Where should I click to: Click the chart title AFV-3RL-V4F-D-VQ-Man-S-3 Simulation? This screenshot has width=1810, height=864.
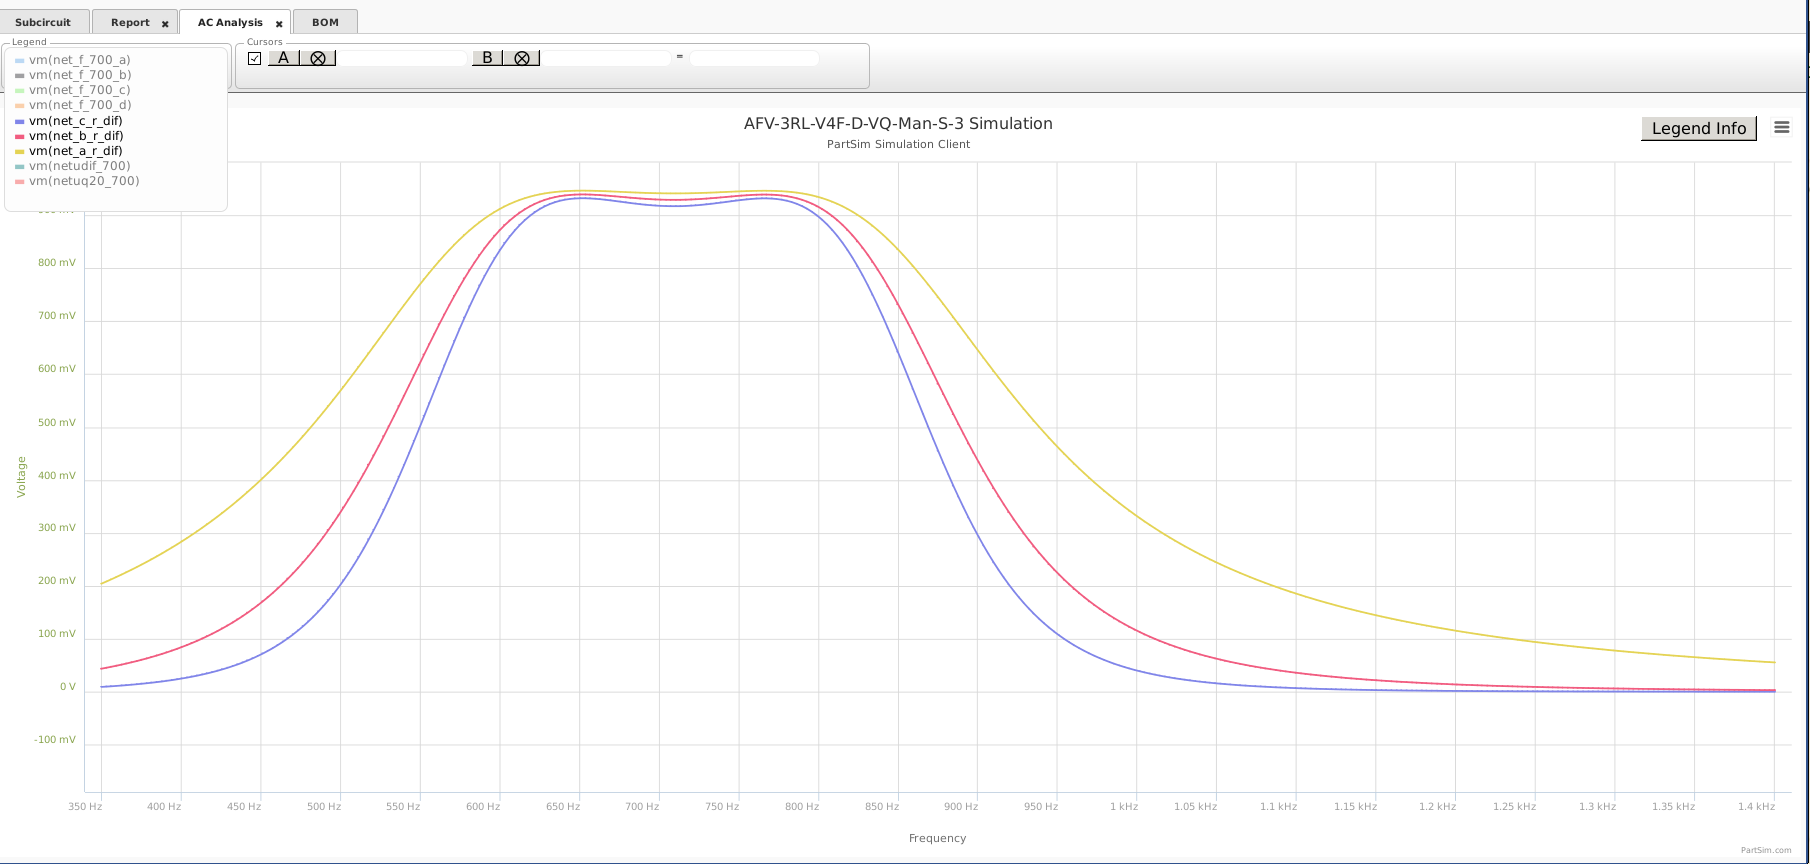(898, 124)
